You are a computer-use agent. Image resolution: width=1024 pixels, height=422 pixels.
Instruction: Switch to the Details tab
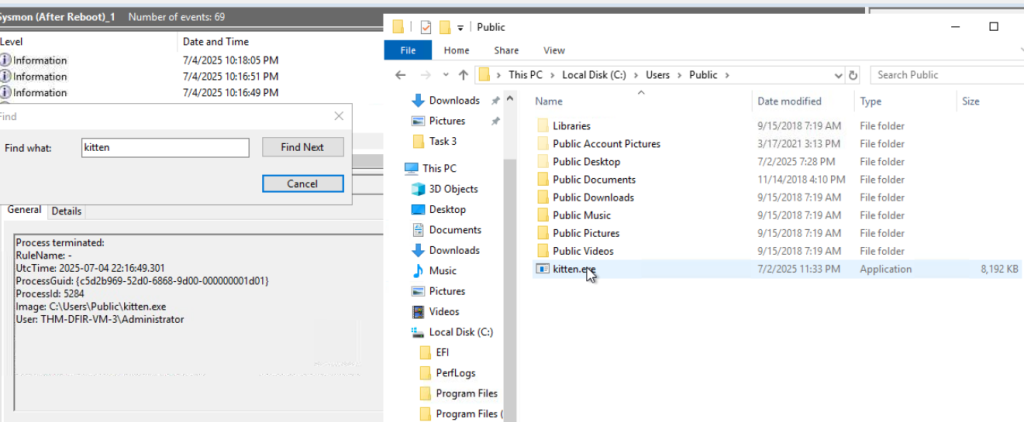pyautogui.click(x=67, y=211)
